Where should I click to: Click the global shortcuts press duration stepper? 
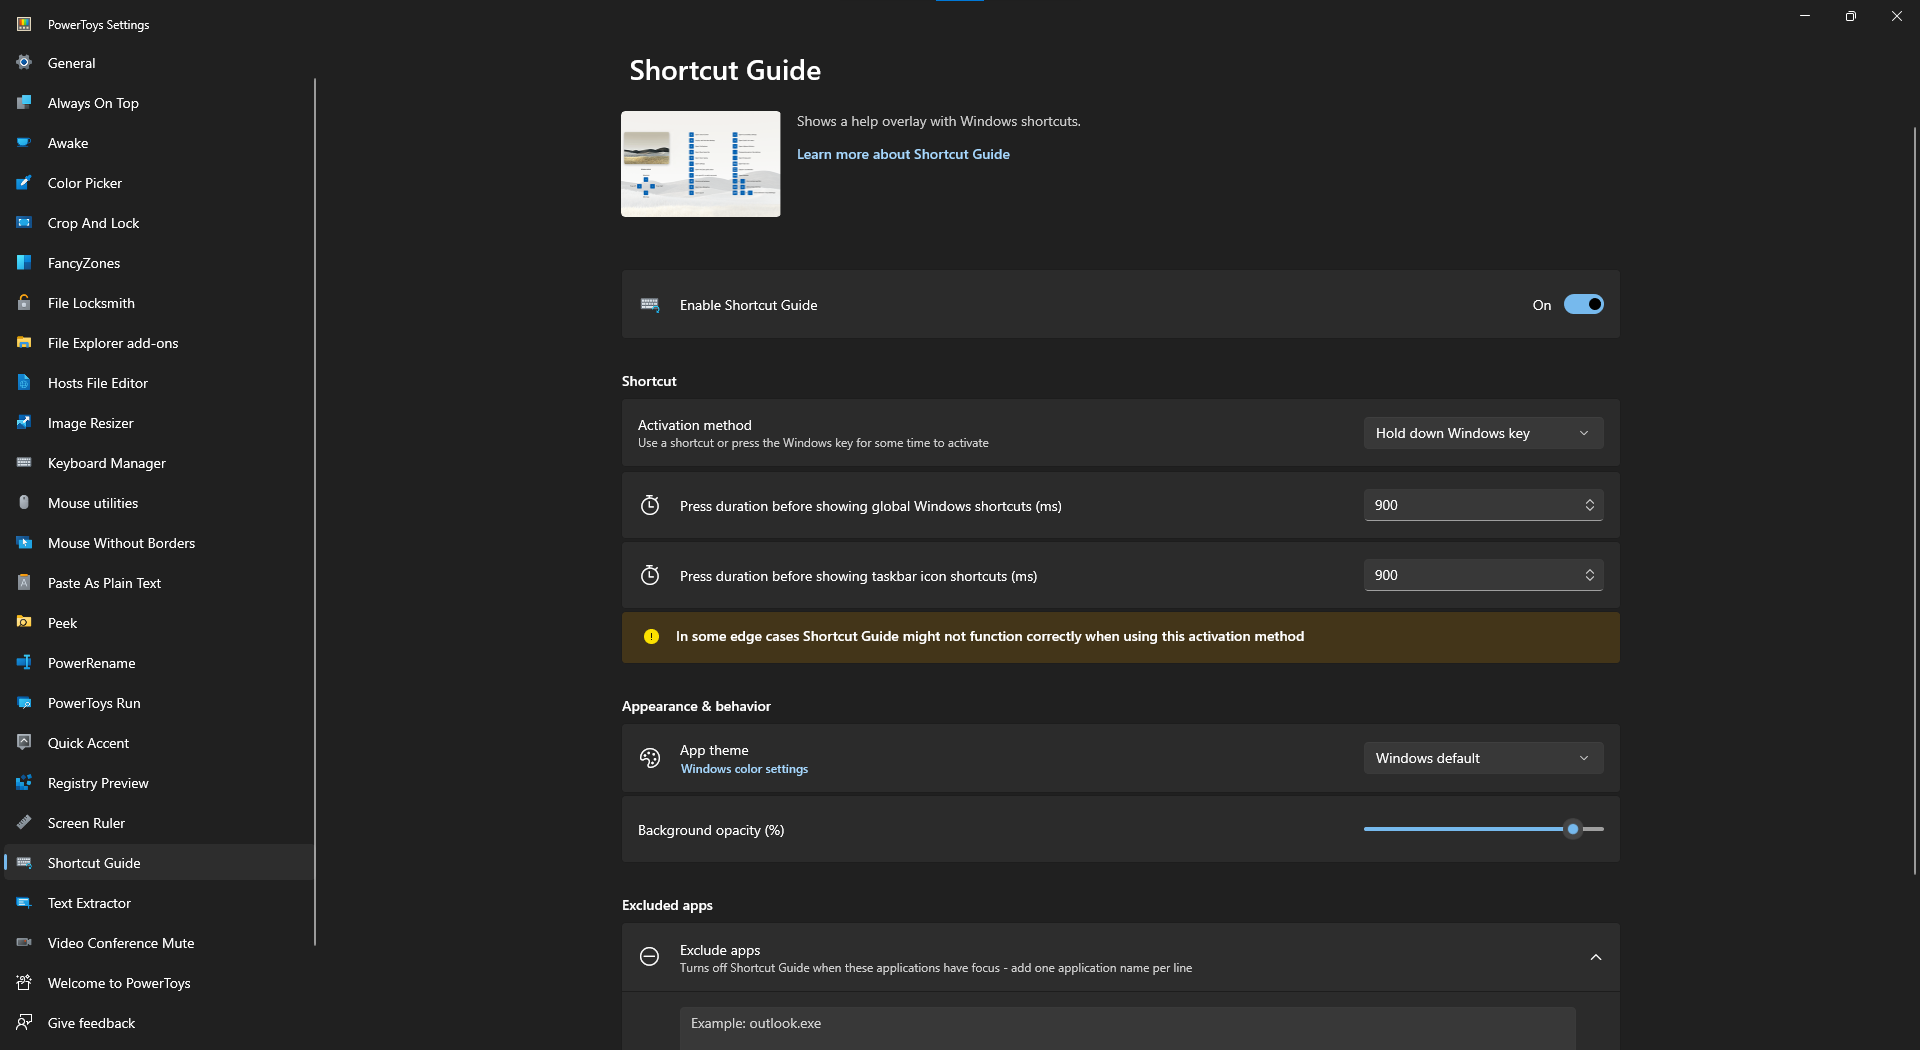point(1589,505)
